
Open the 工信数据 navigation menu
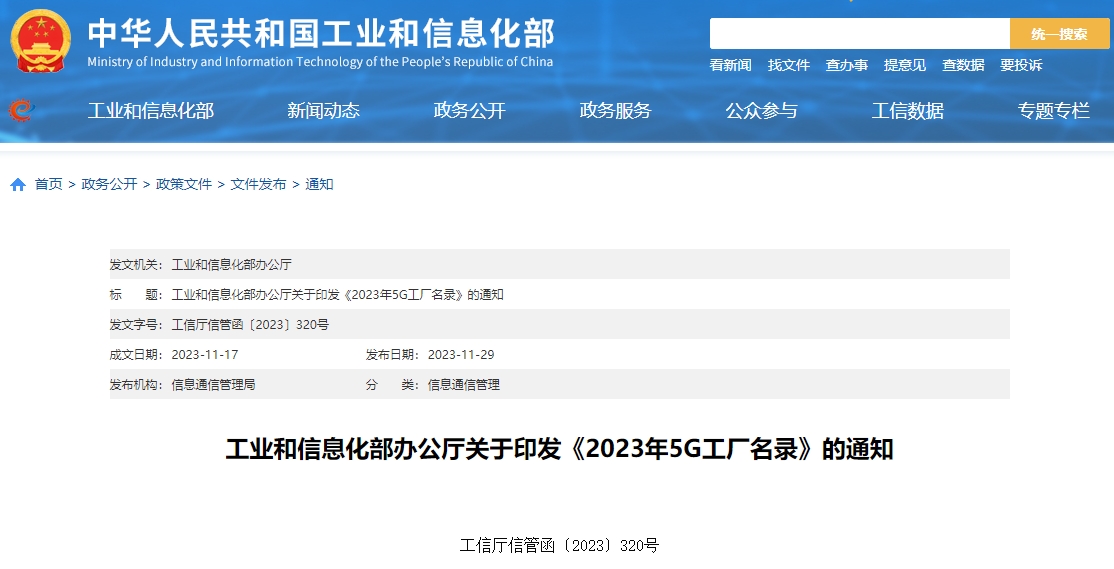point(908,111)
